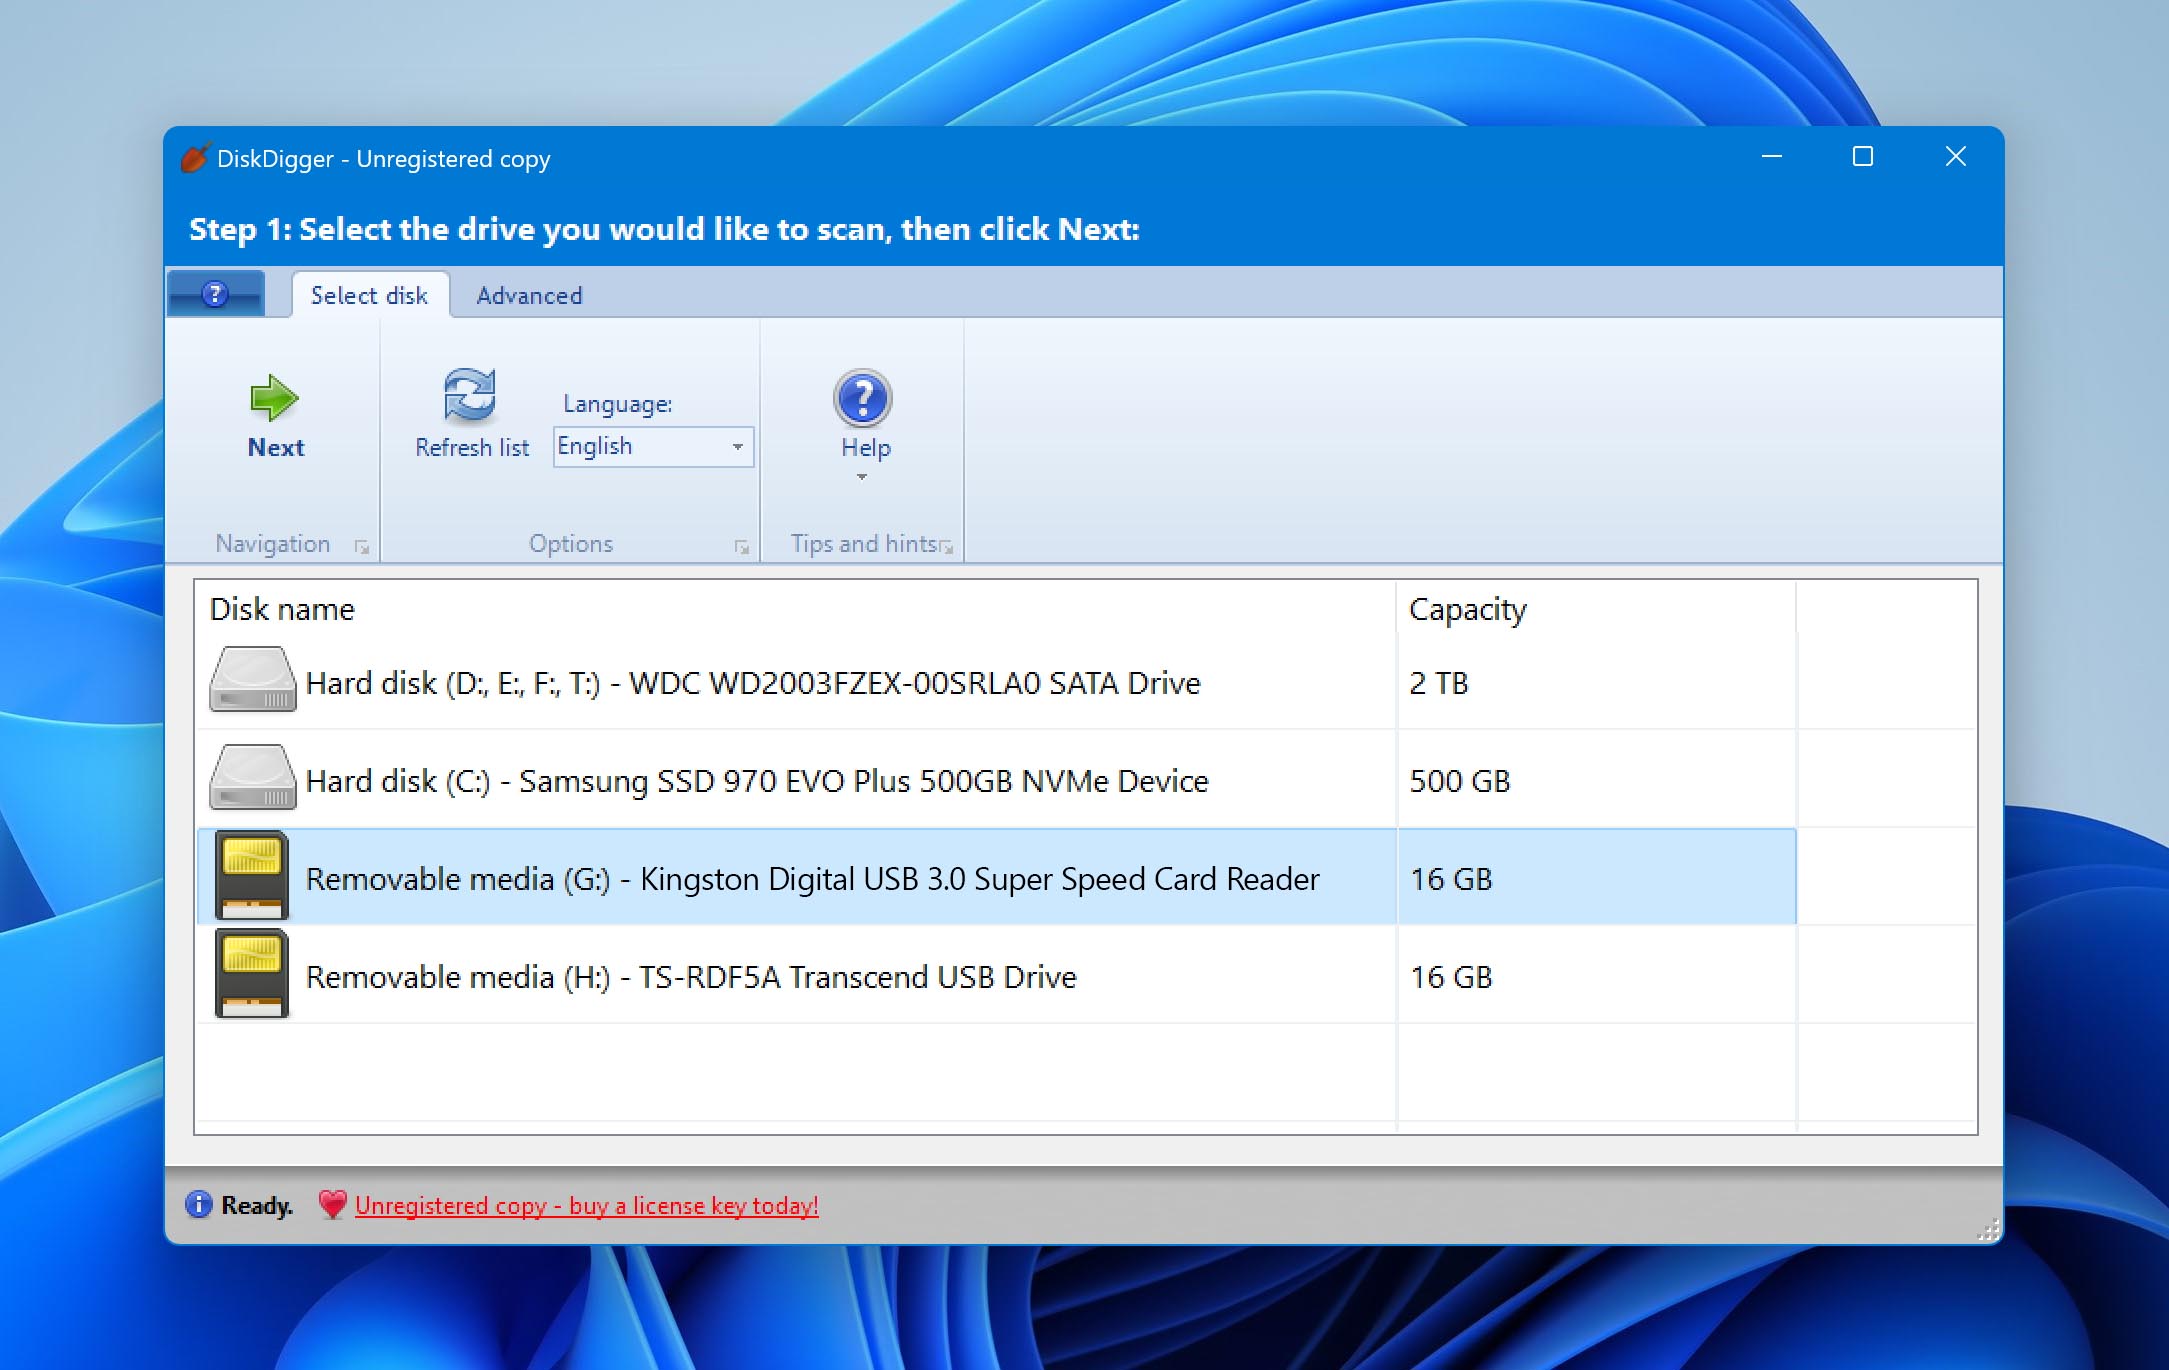Click the green Next arrow icon
This screenshot has height=1370, width=2169.
point(274,398)
